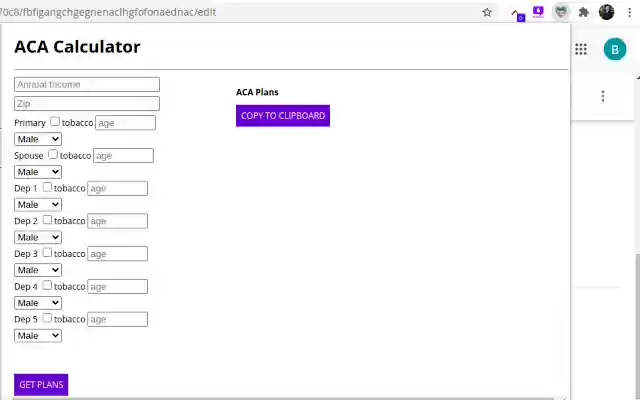
Task: Open the teal B account avatar
Action: tap(615, 49)
